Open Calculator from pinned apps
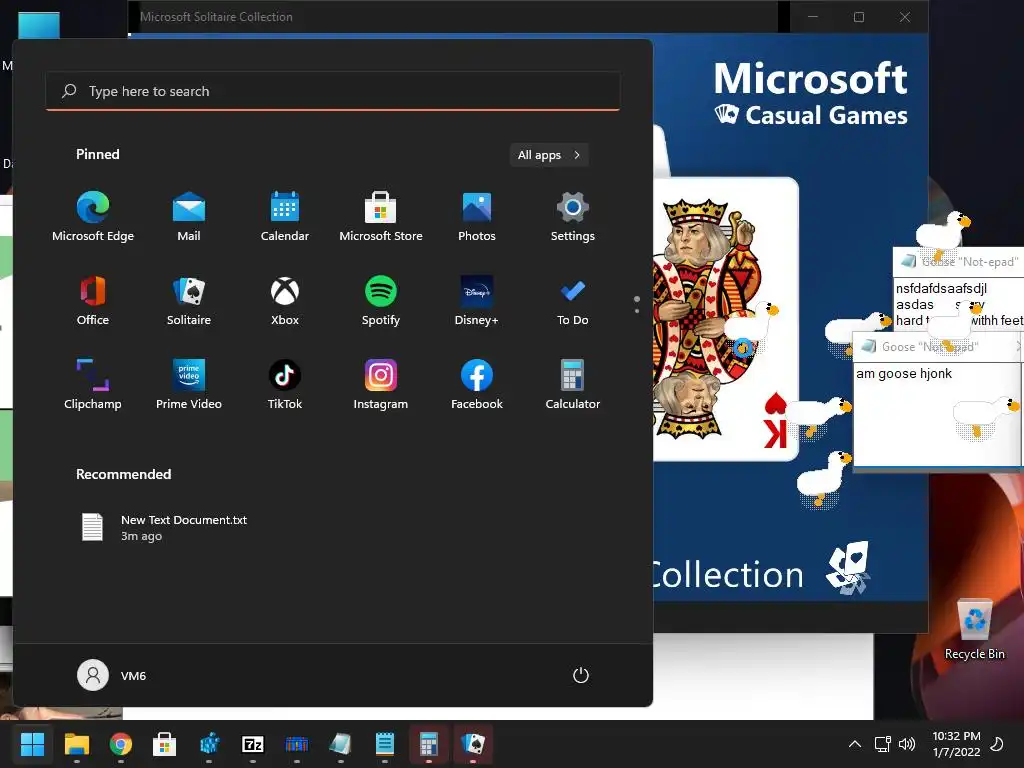The height and width of the screenshot is (768, 1024). pyautogui.click(x=573, y=385)
